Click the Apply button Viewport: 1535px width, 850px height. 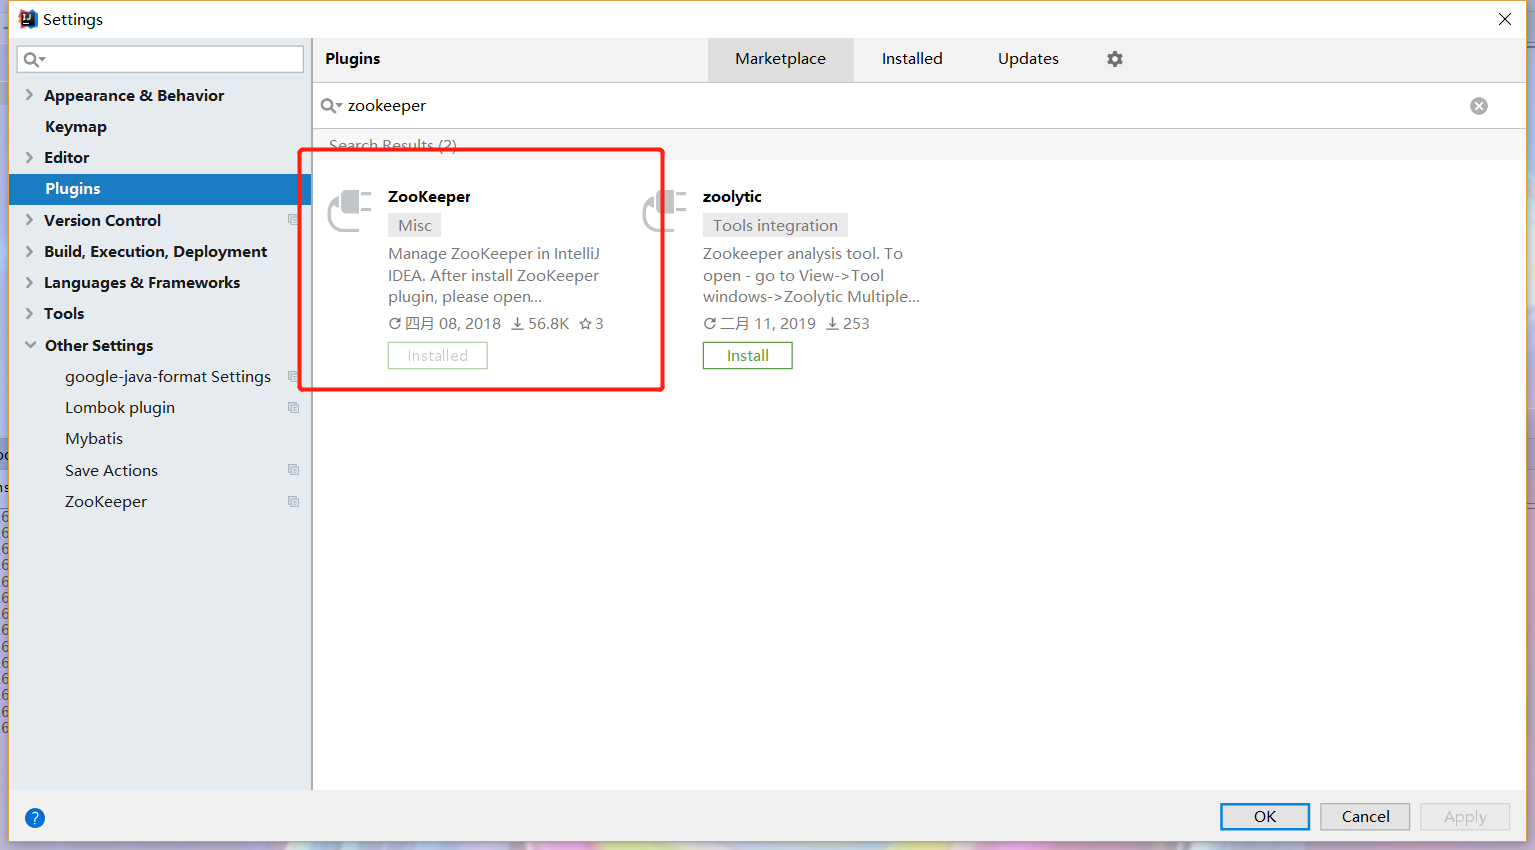click(1465, 817)
